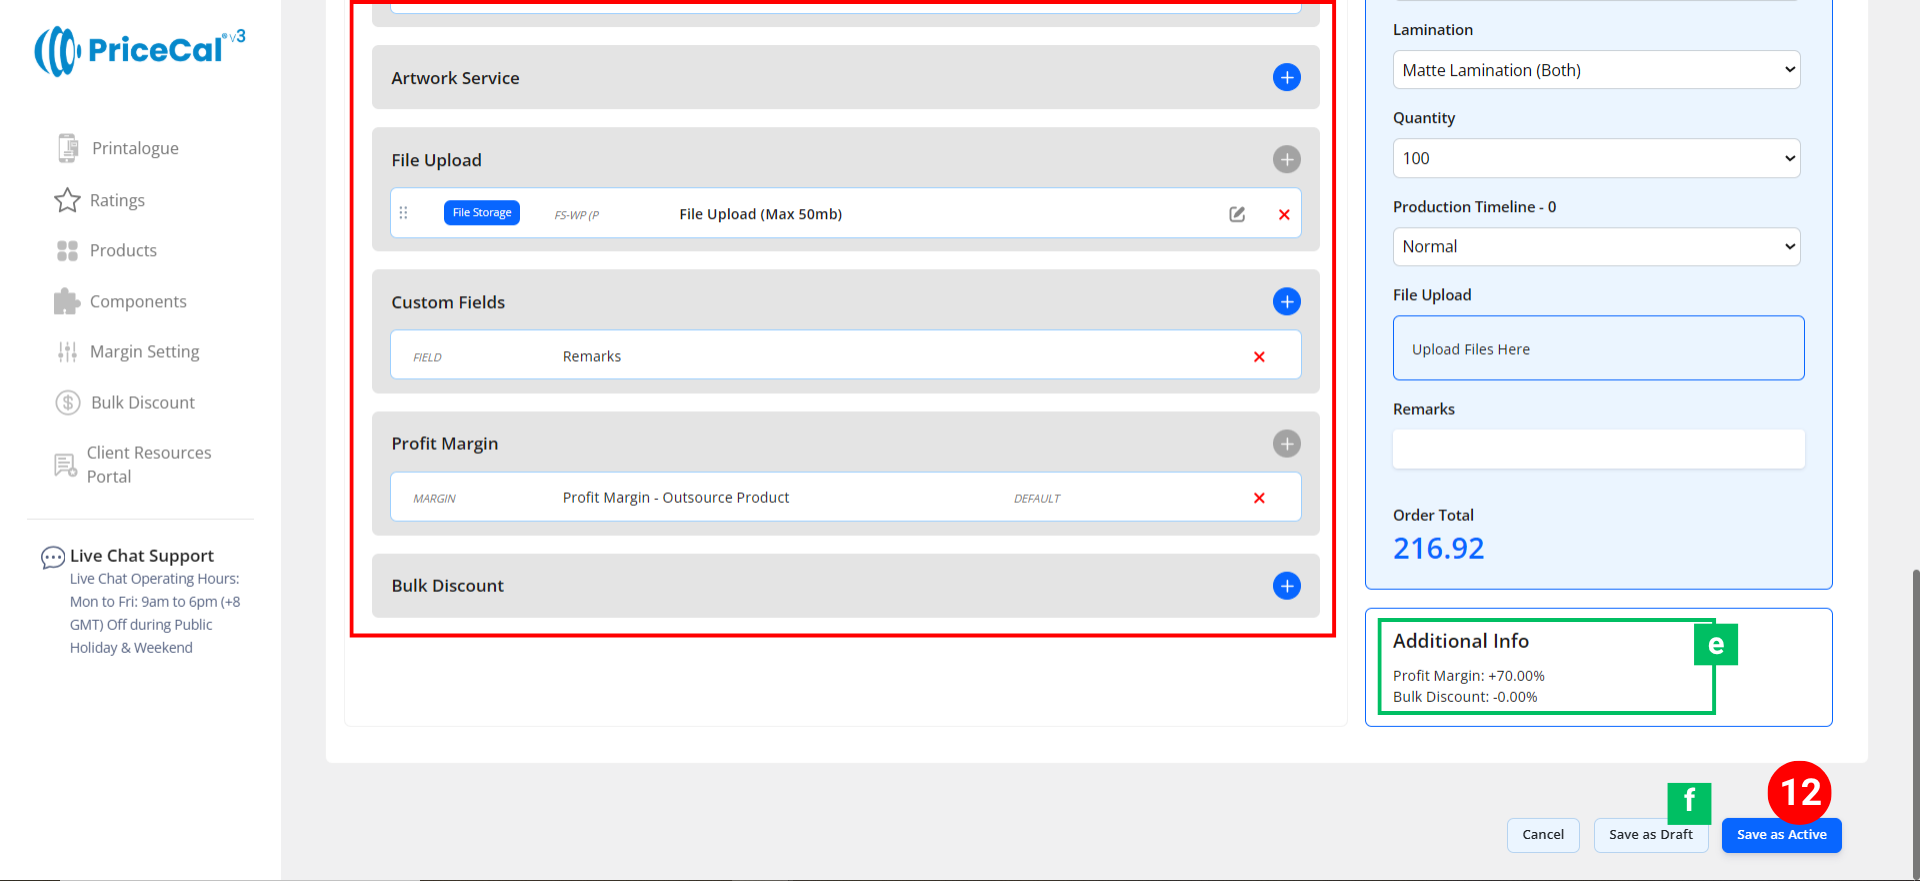Open Printalogue in the sidebar
The width and height of the screenshot is (1920, 881).
pos(134,148)
